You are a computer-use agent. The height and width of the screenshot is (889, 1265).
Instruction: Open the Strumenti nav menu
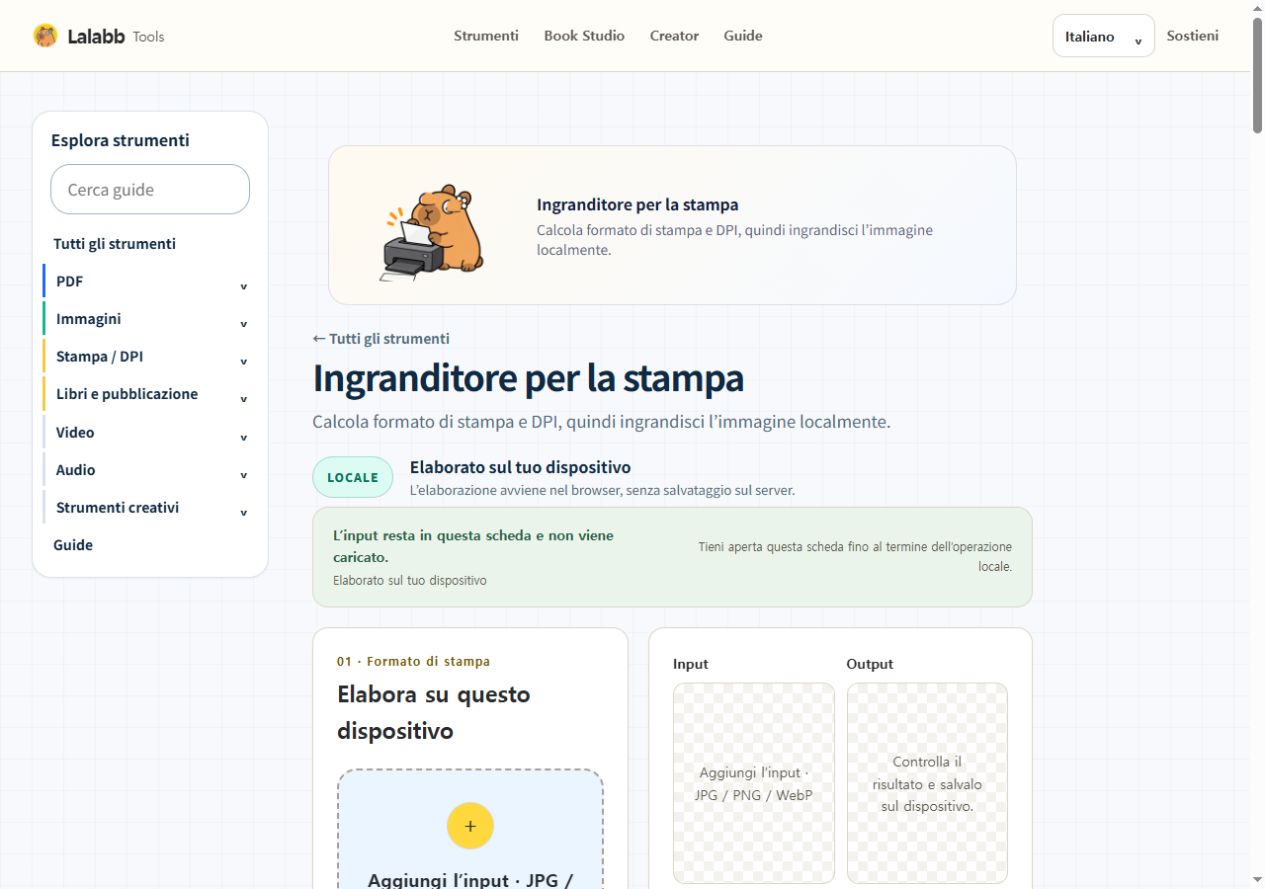(486, 36)
